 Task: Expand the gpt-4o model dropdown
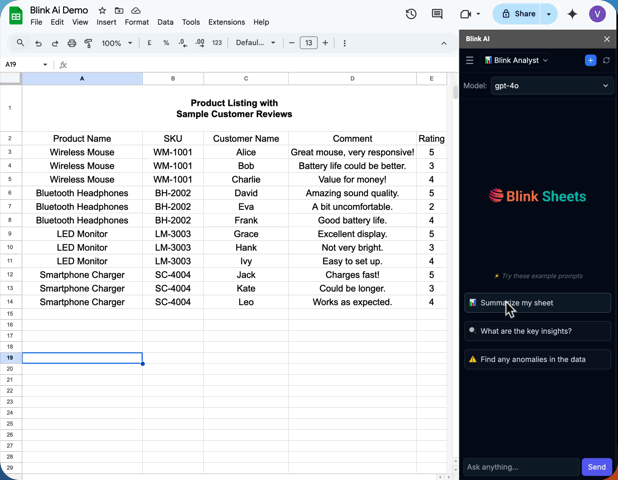coord(551,86)
